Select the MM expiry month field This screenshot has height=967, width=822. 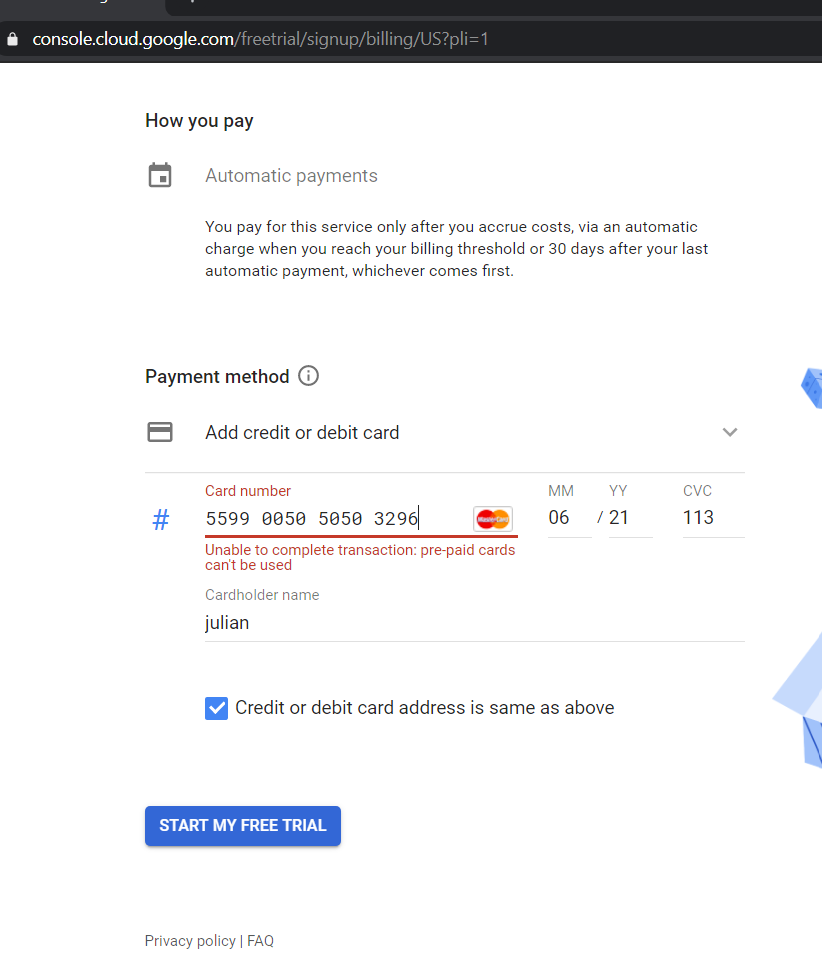[x=568, y=518]
